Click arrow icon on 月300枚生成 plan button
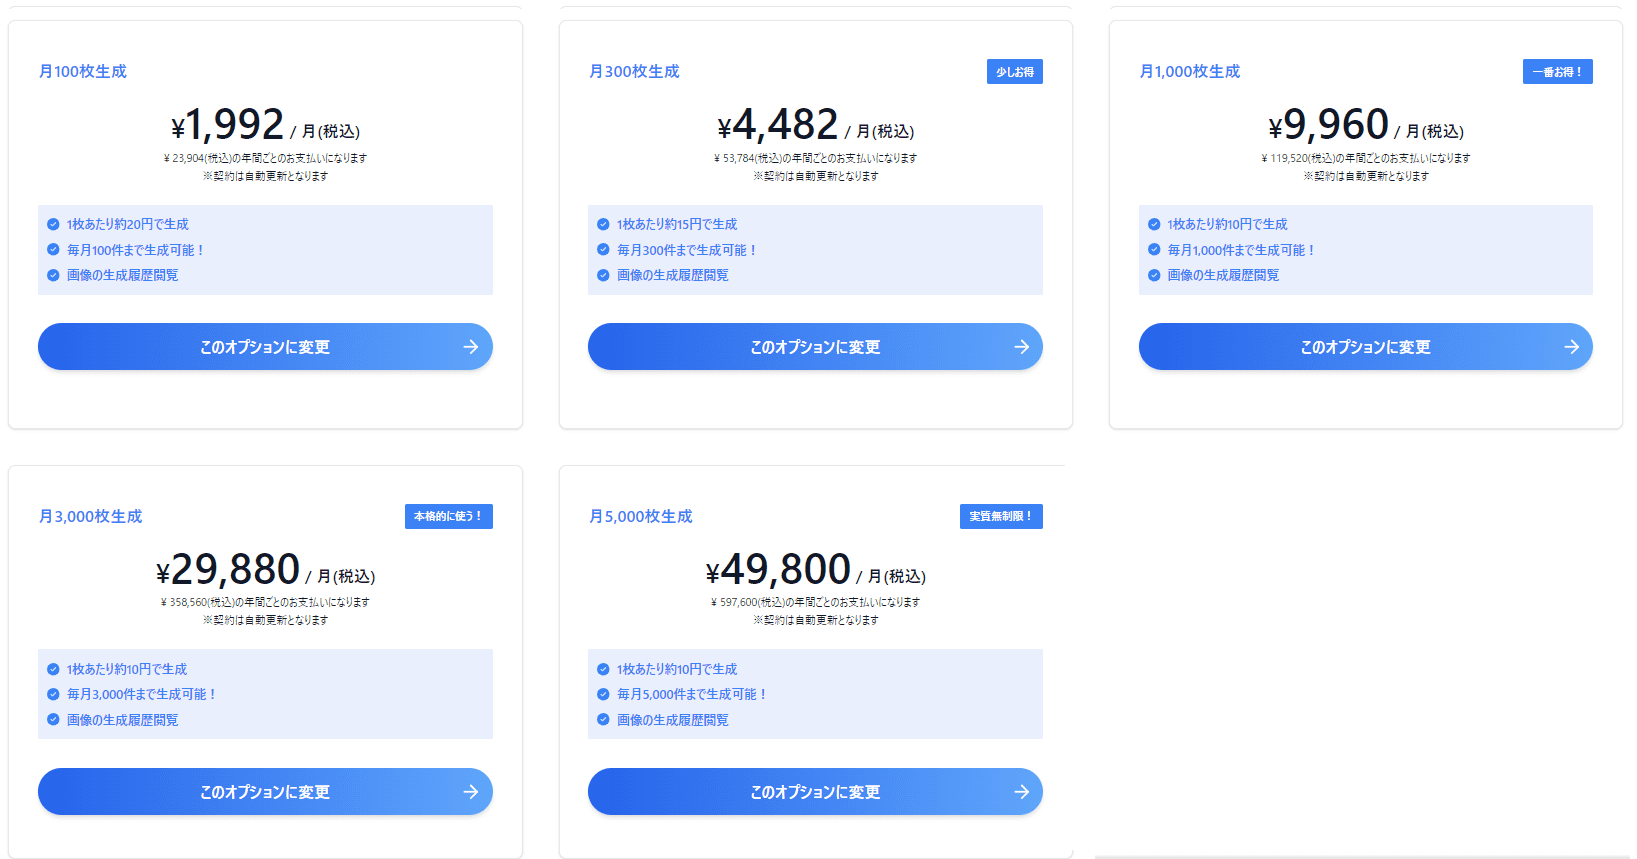 [1021, 347]
